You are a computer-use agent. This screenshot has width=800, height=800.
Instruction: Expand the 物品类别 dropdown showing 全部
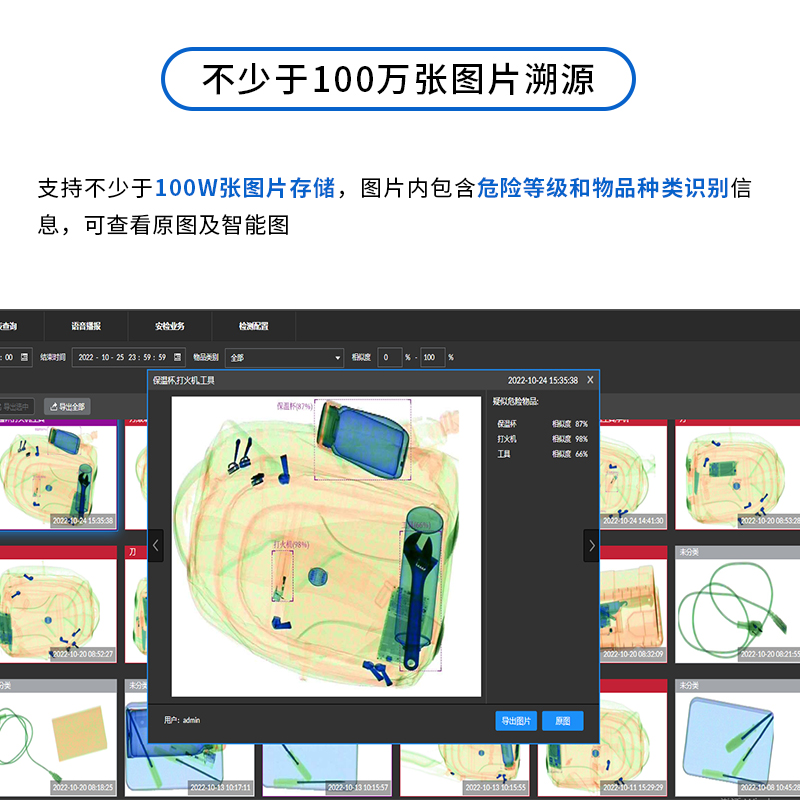(x=284, y=357)
